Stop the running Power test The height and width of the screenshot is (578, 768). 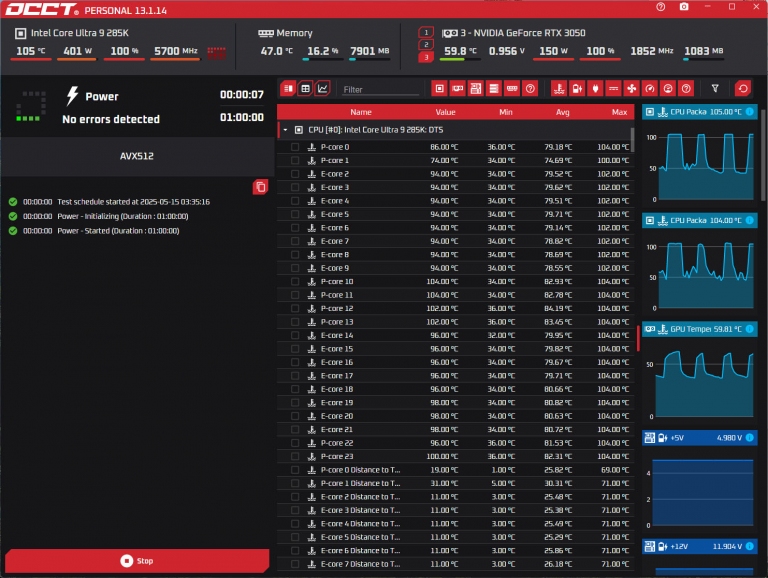137,561
